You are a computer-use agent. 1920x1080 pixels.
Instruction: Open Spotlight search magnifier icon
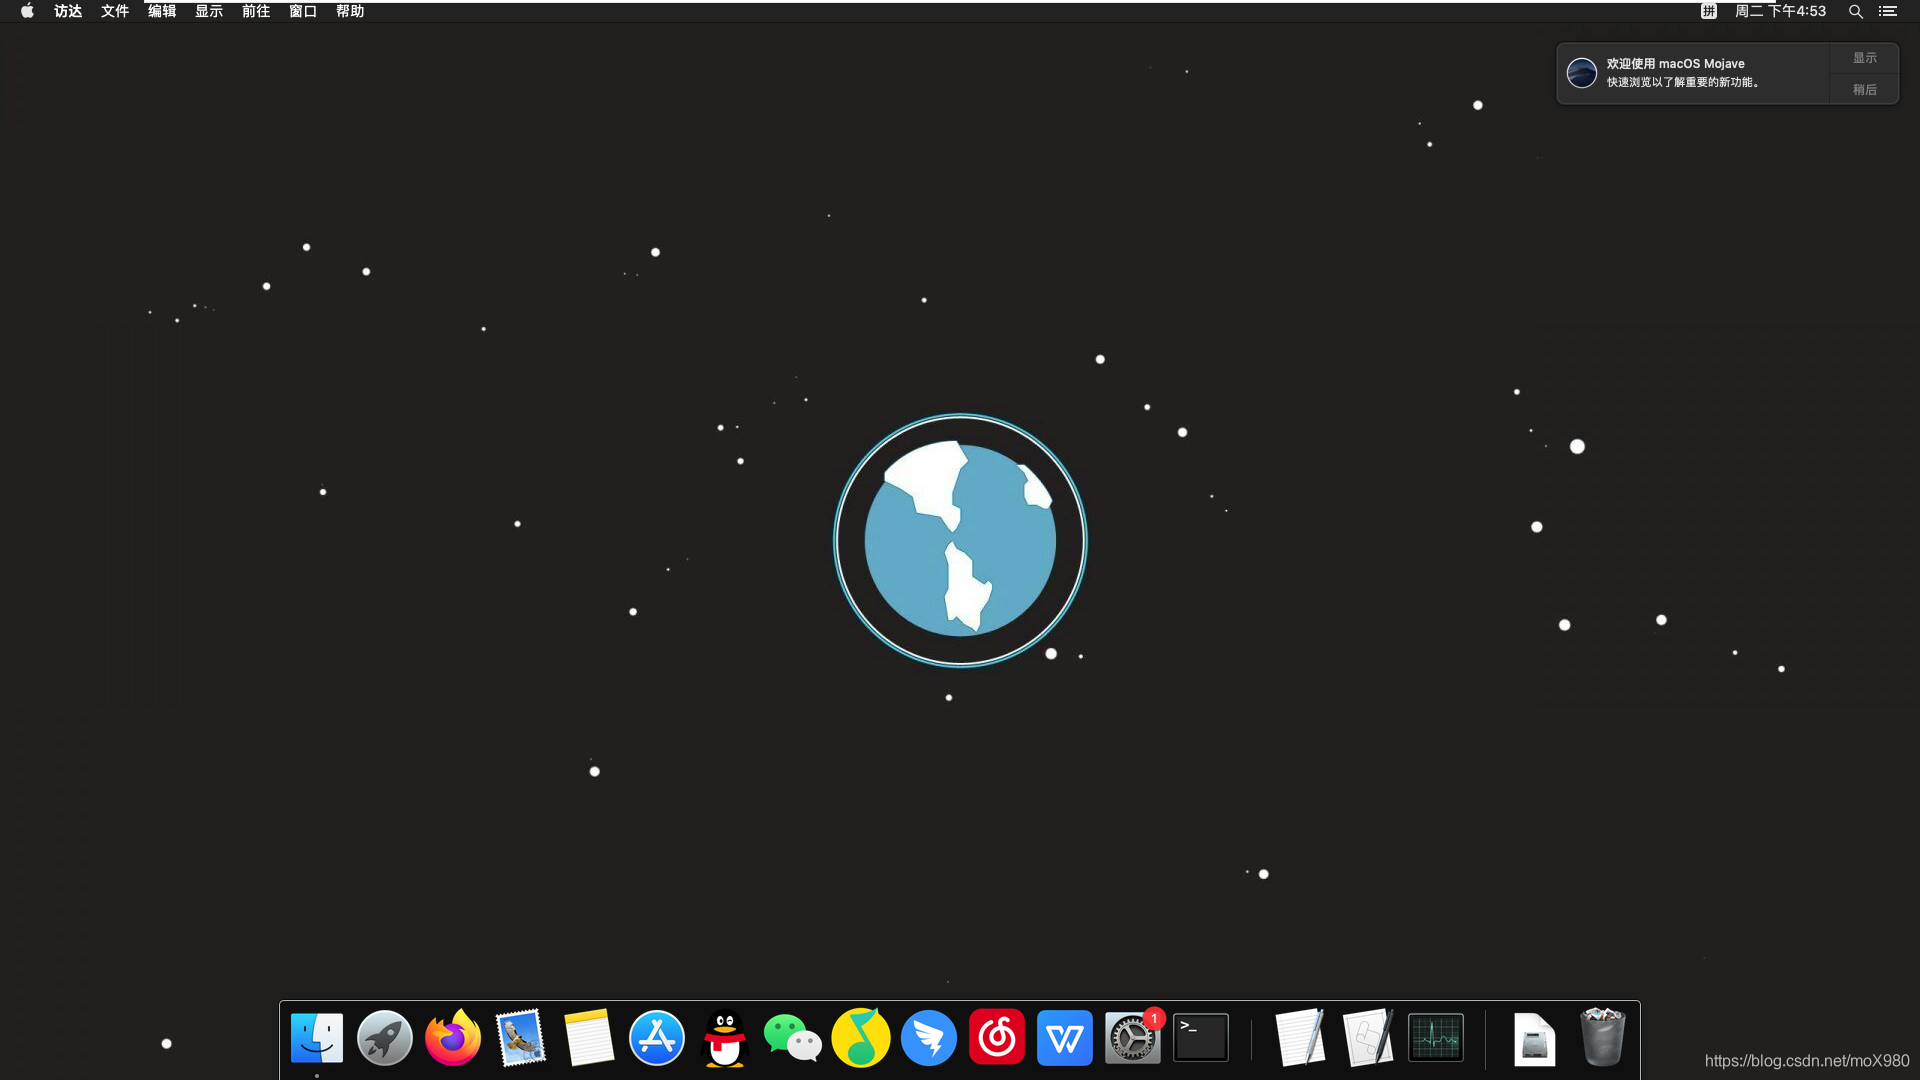[1855, 11]
